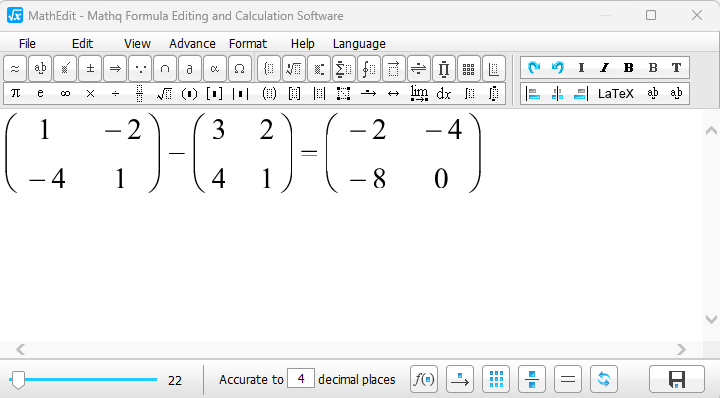Click the font size slider handle

tap(18, 380)
